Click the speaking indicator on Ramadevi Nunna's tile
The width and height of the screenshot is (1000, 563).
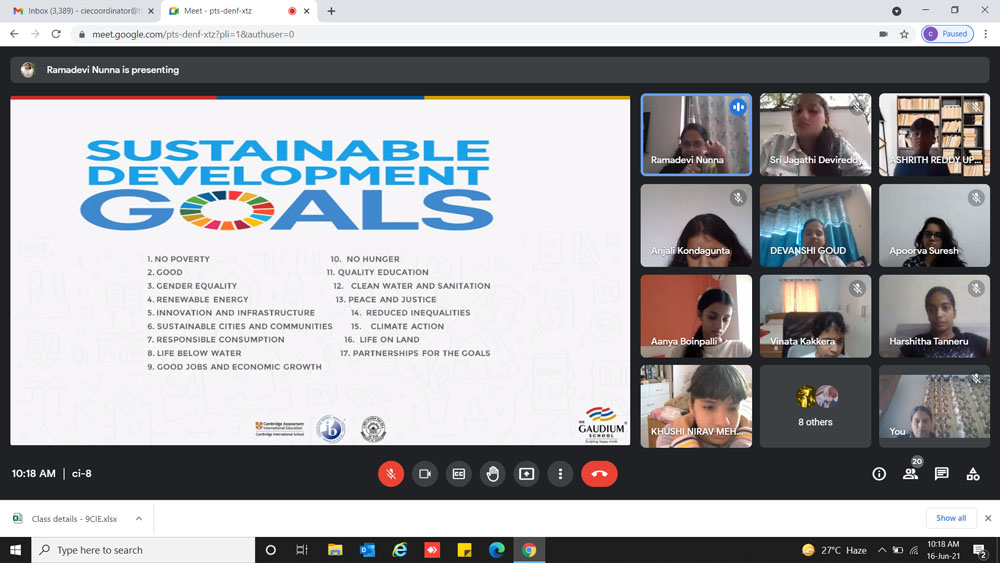point(738,107)
